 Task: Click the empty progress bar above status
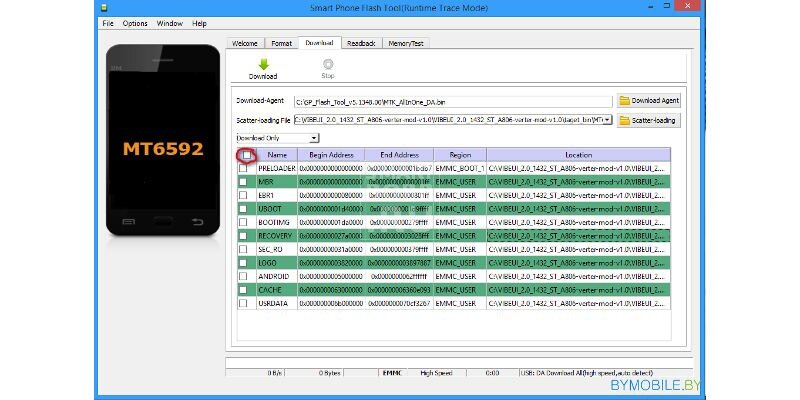459,362
